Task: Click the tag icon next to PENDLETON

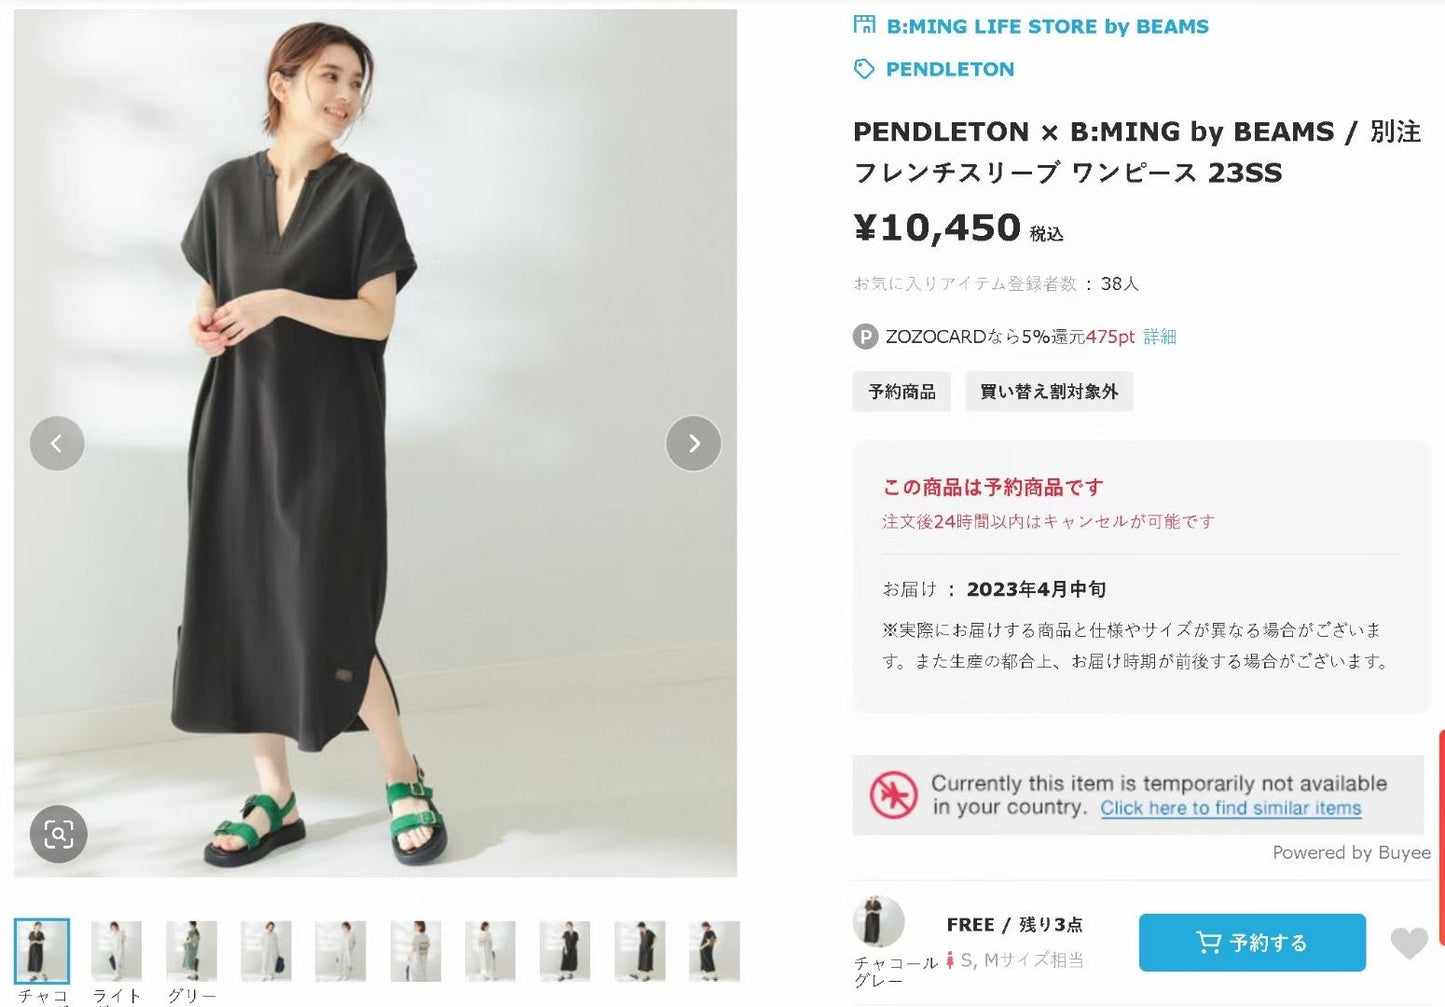Action: 864,69
